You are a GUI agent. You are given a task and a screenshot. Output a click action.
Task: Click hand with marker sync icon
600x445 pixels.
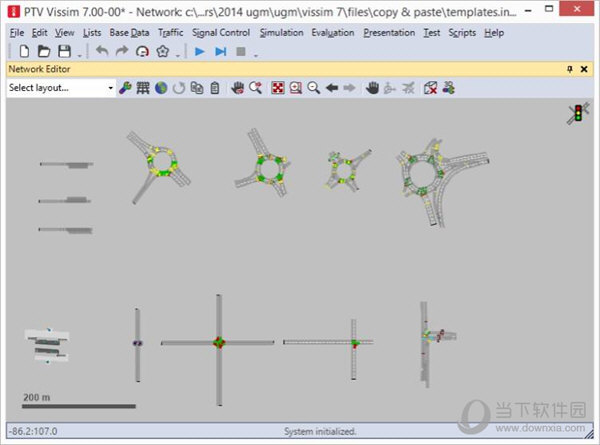pyautogui.click(x=238, y=88)
